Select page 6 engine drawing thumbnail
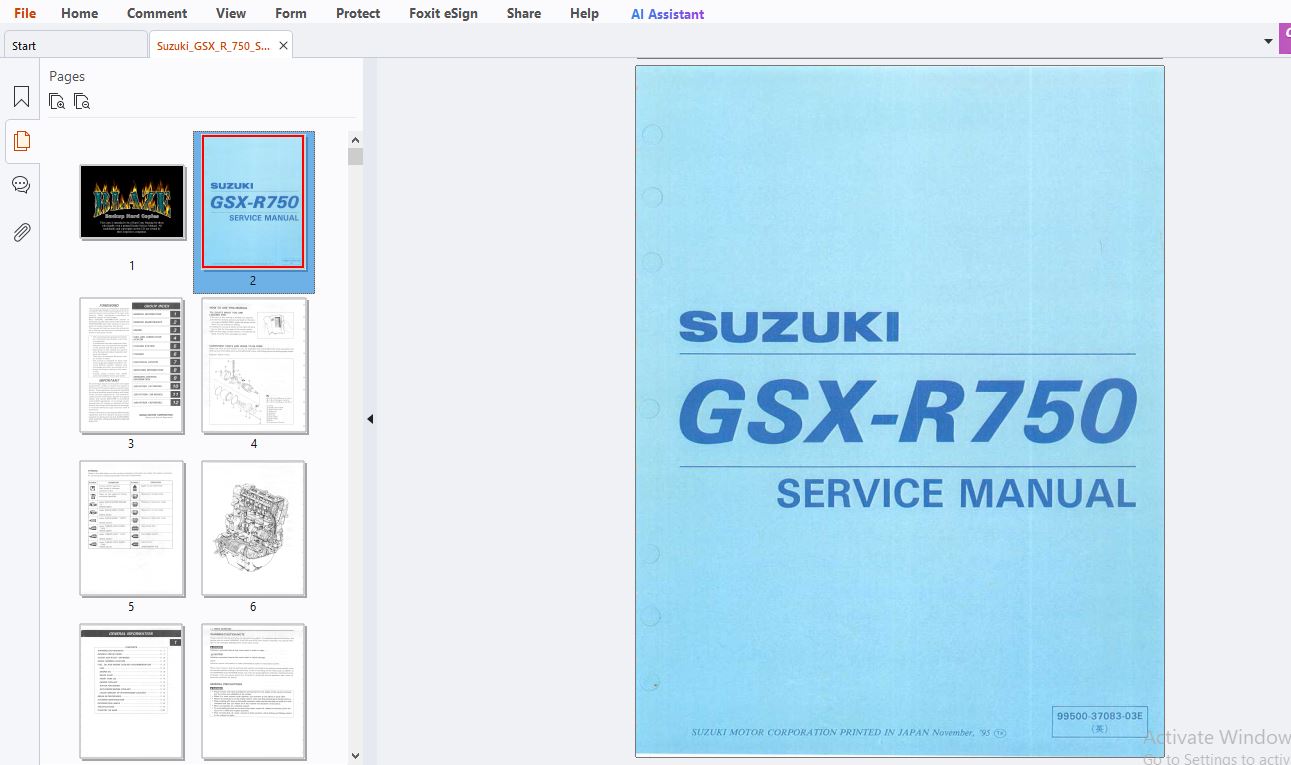Screen dimensions: 1291x765 tap(253, 528)
